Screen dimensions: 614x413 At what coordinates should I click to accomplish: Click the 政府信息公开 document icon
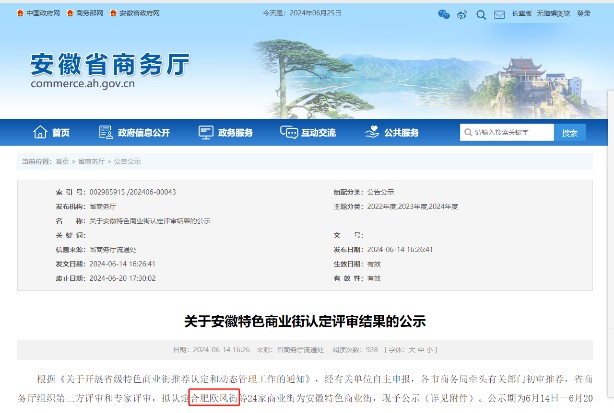[105, 133]
